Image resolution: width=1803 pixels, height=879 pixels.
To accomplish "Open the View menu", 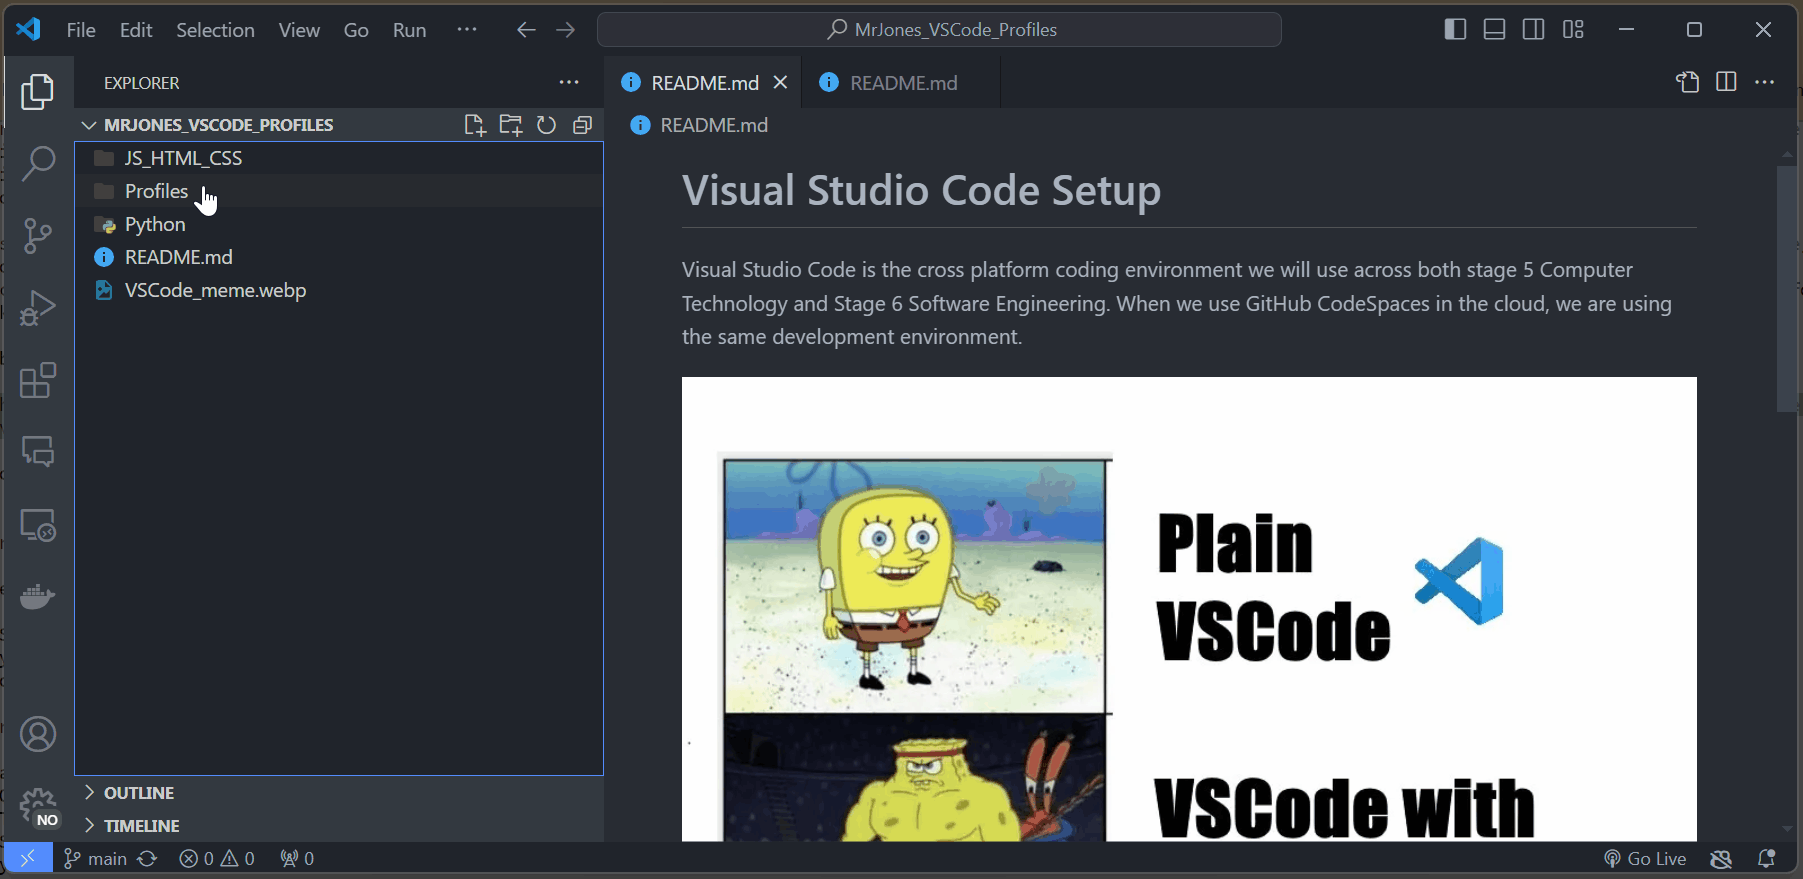I will tap(299, 30).
